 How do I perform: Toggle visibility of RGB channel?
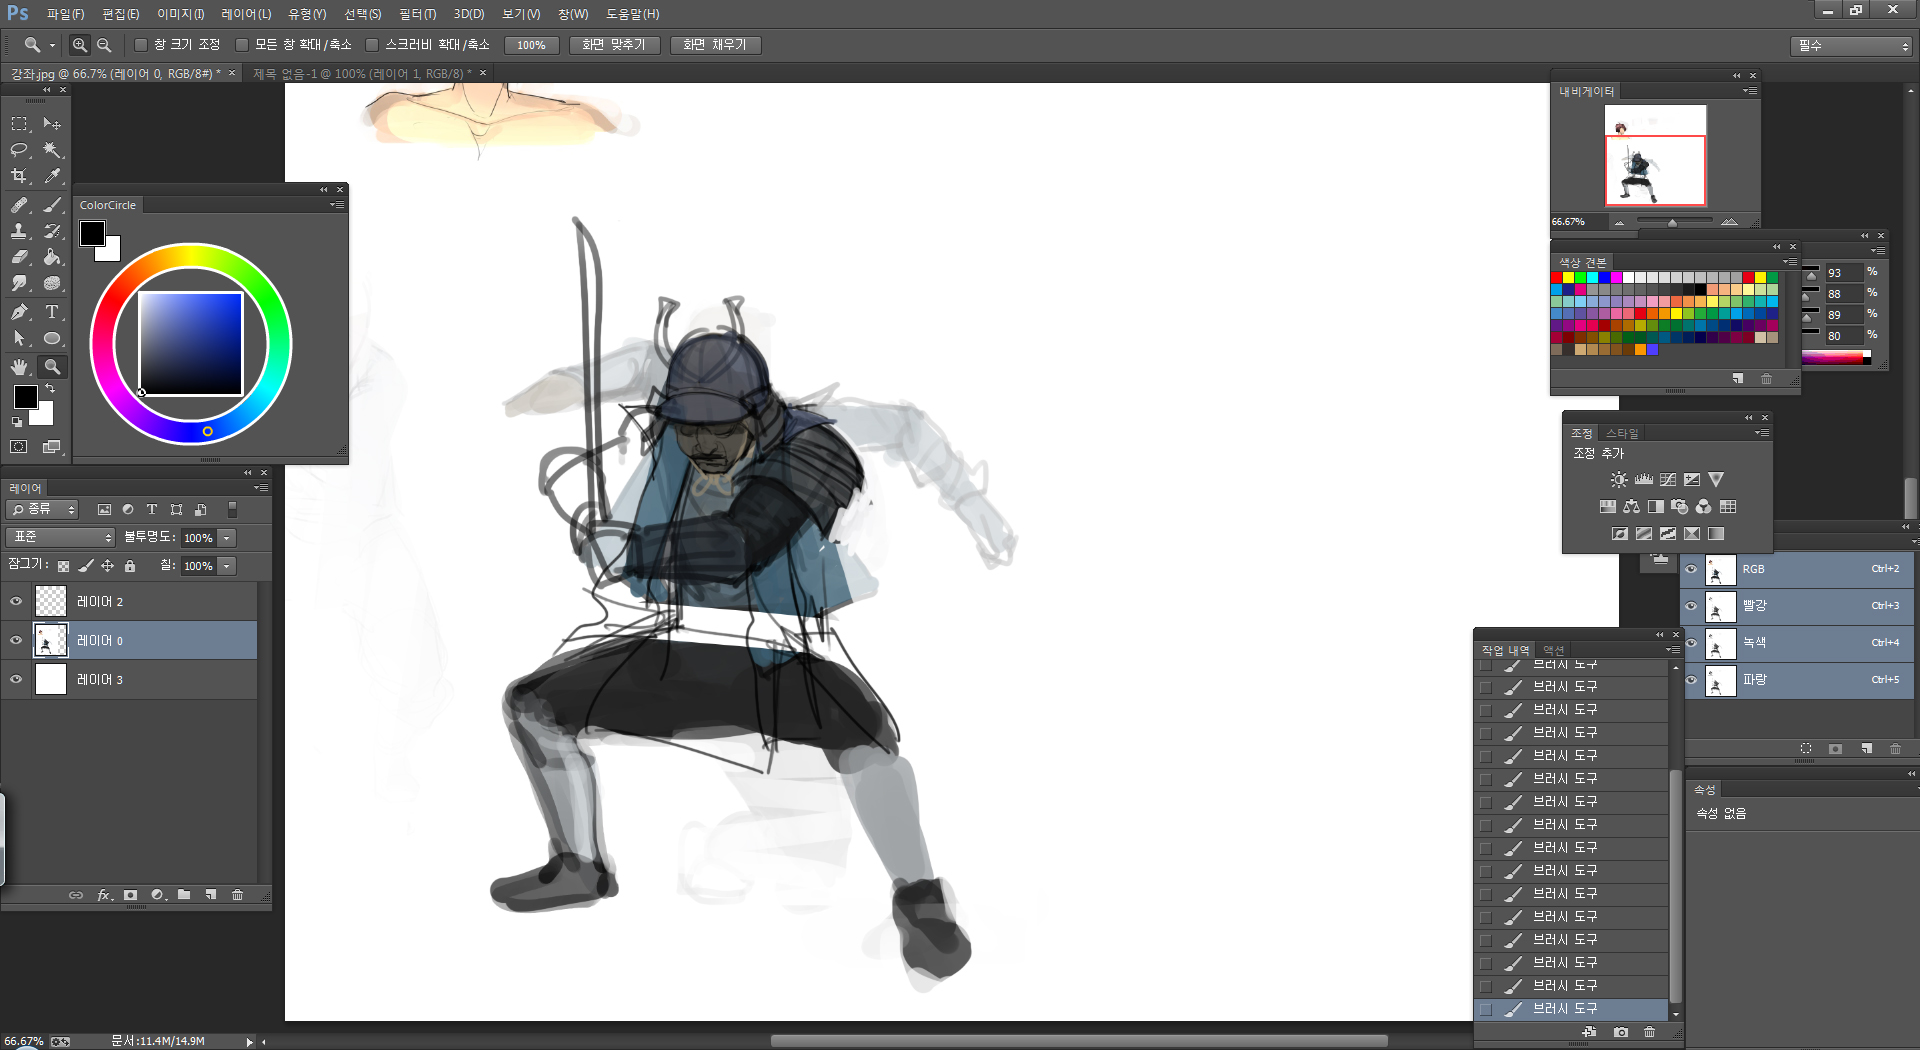coord(1692,570)
